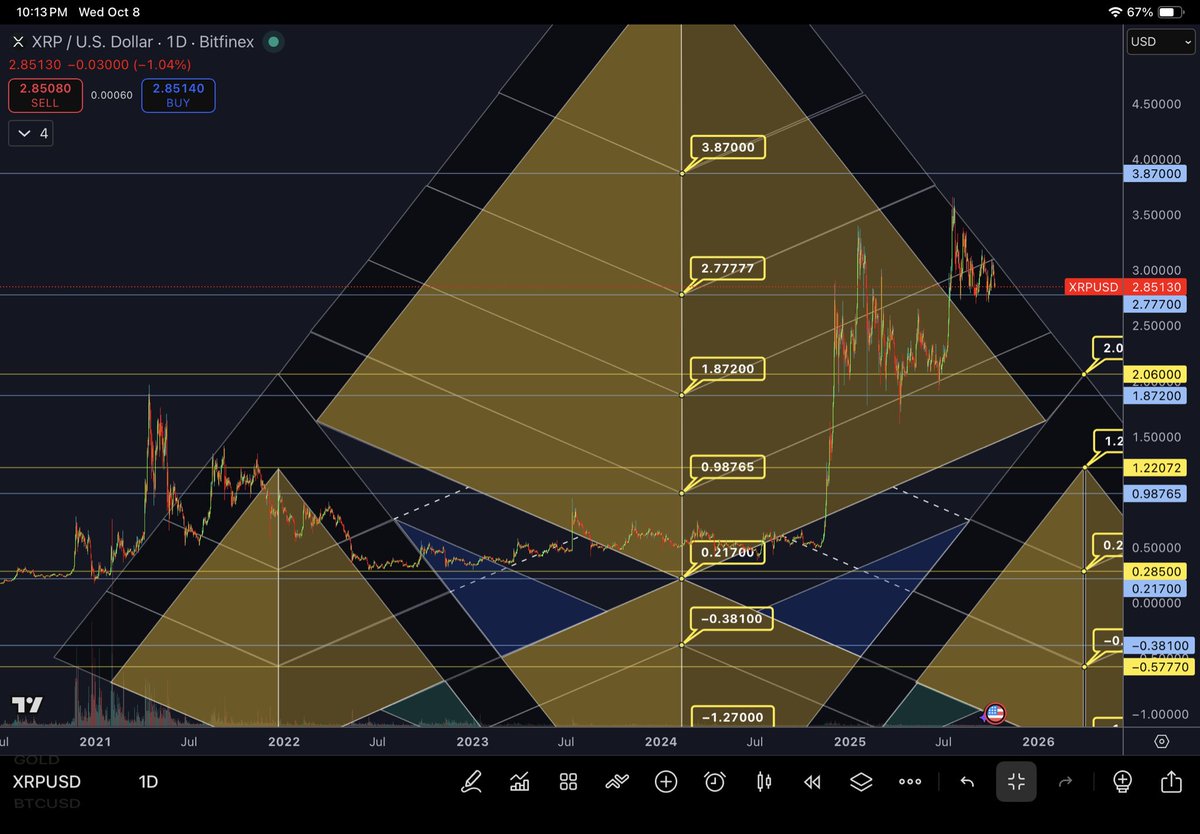Open the compare symbols icon
1200x834 pixels.
[617, 782]
